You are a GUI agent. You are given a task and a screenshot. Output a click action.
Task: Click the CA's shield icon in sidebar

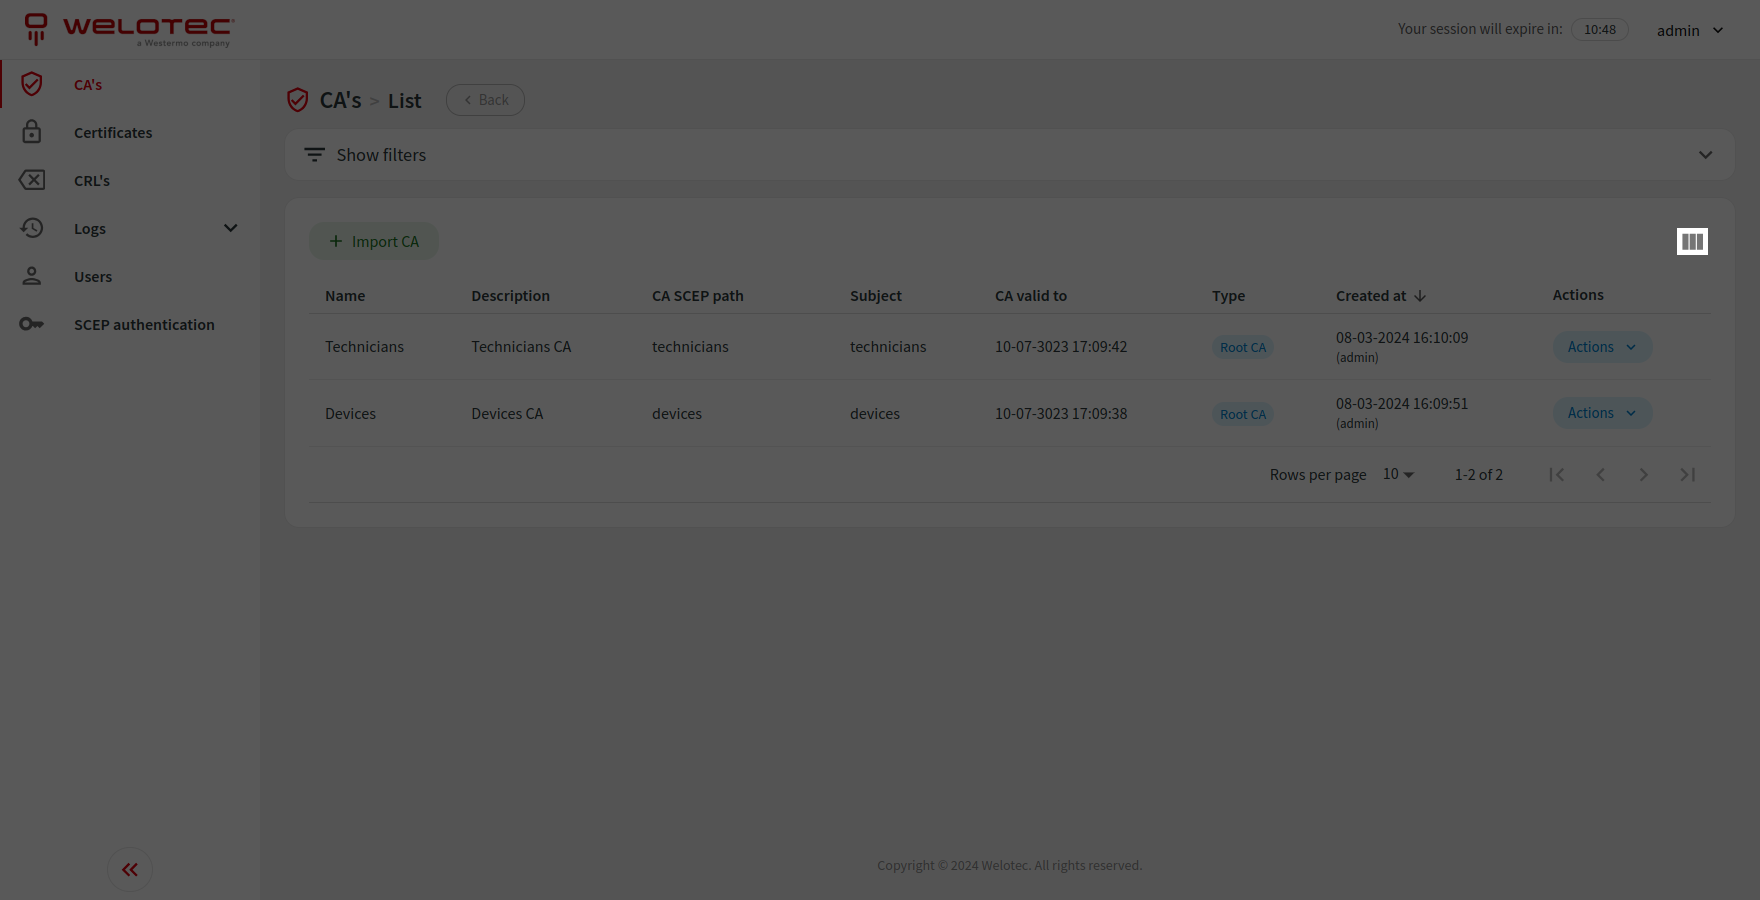click(x=32, y=84)
